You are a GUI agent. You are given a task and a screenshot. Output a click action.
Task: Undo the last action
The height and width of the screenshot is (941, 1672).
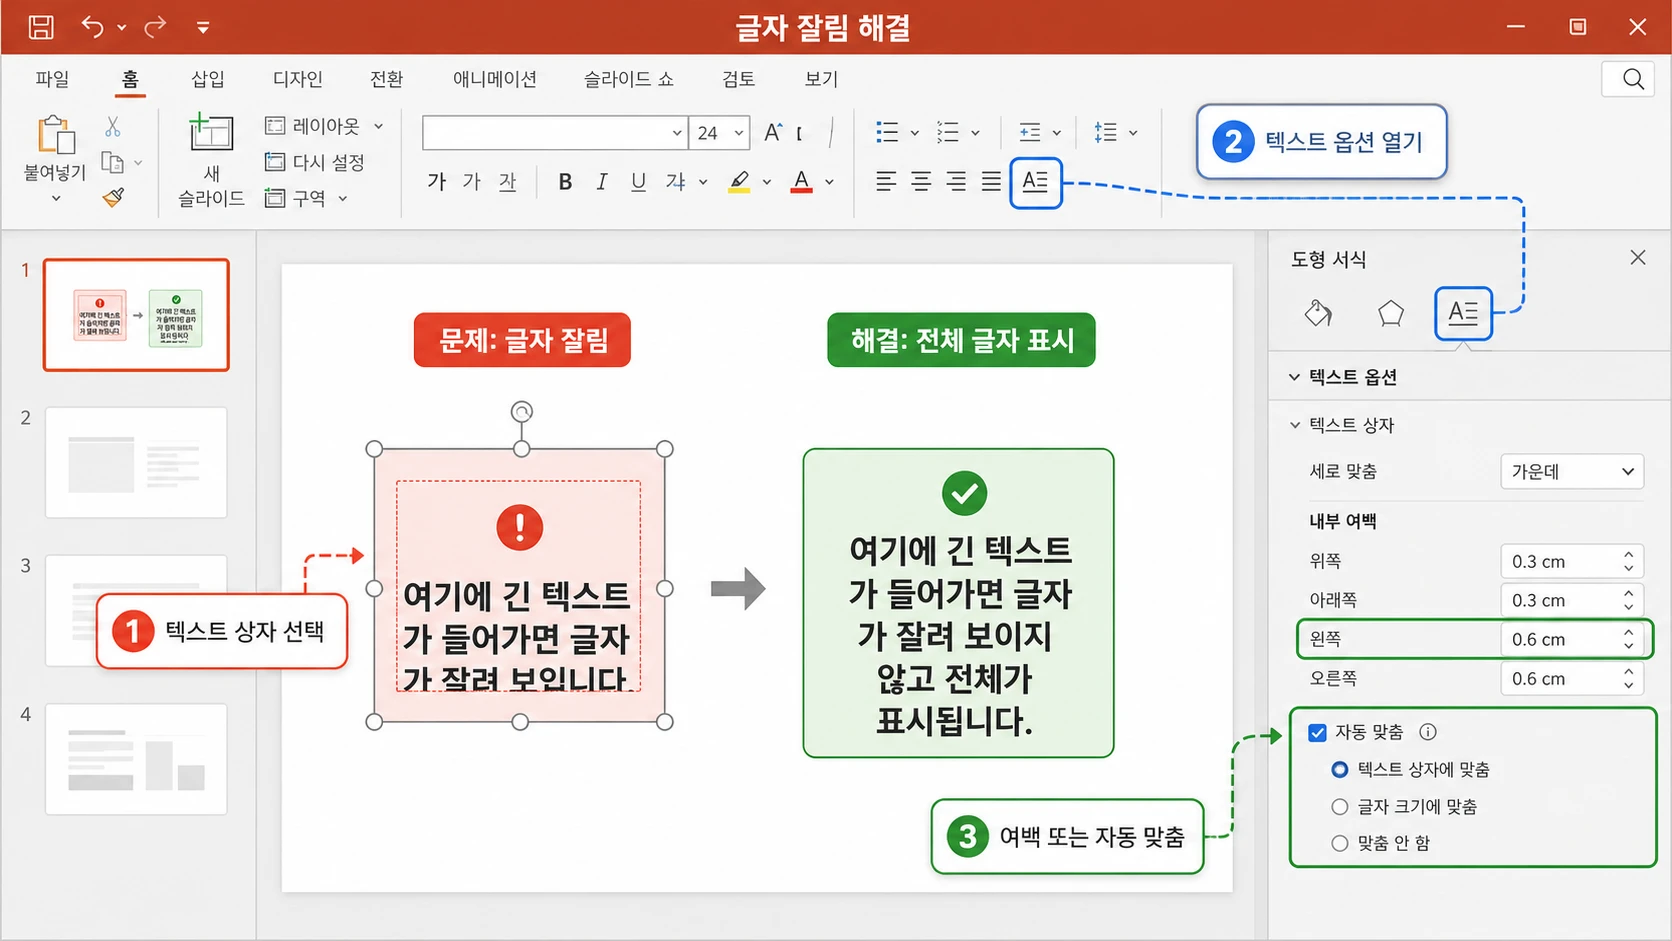(92, 27)
